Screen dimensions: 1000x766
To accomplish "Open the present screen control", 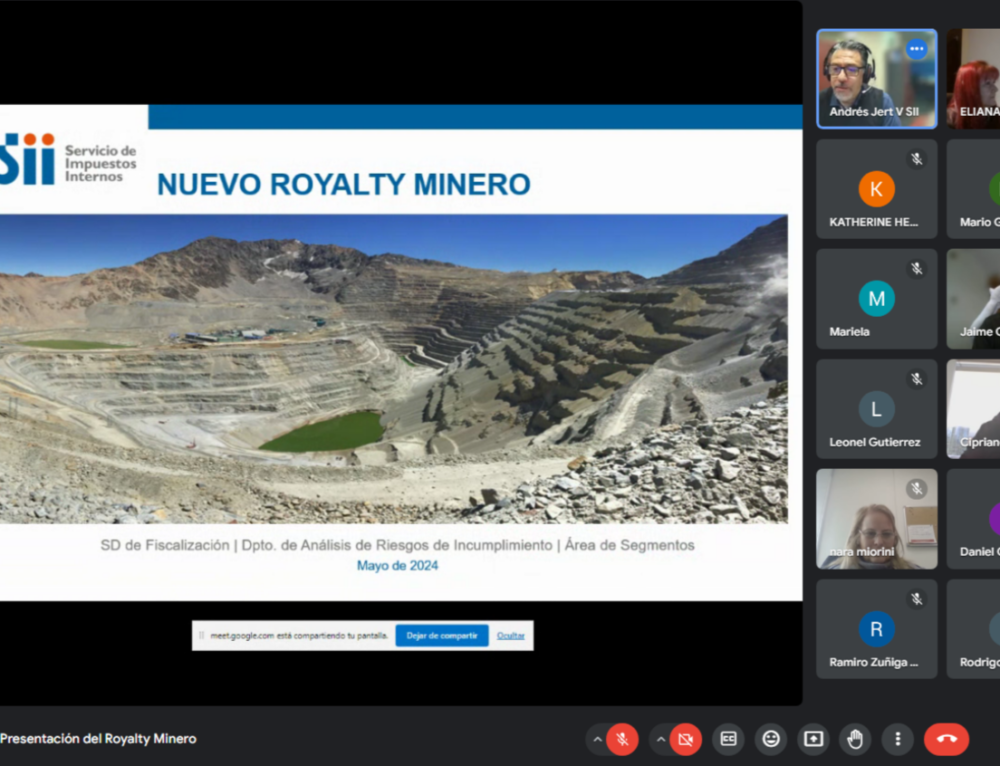I will [x=813, y=739].
